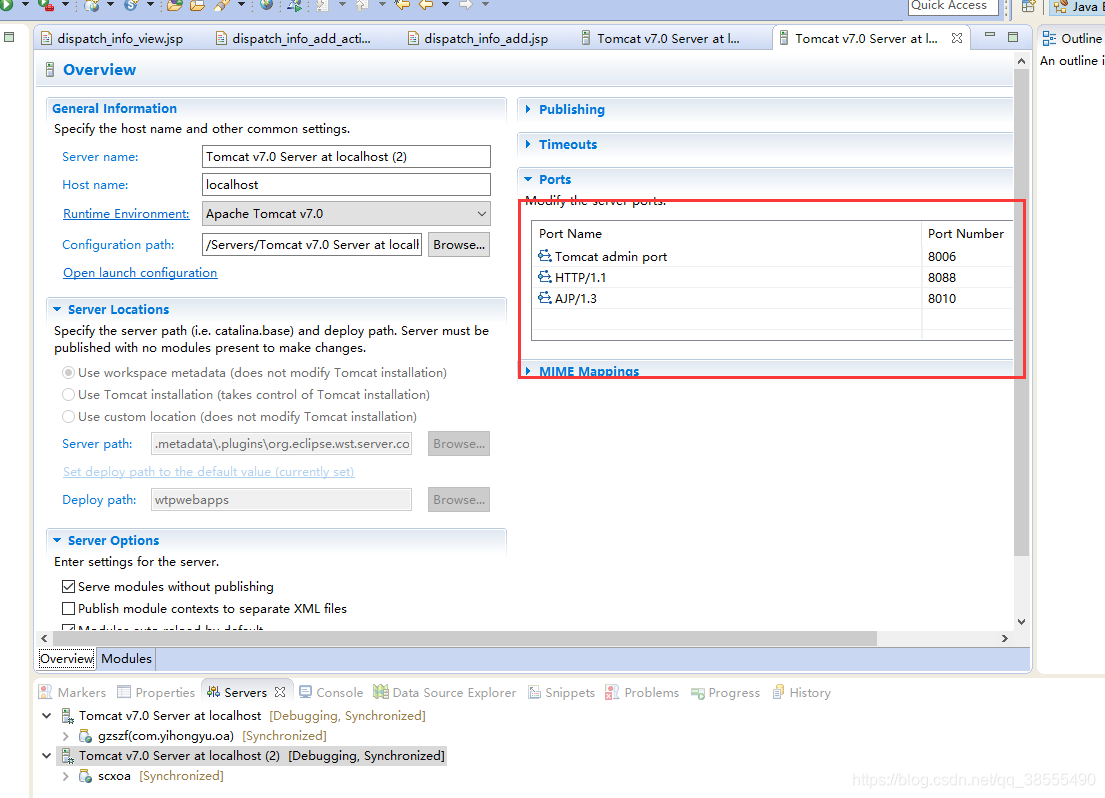
Task: Collapse Tomcat v7.0 Server at localhost (2) node
Action: (x=47, y=756)
